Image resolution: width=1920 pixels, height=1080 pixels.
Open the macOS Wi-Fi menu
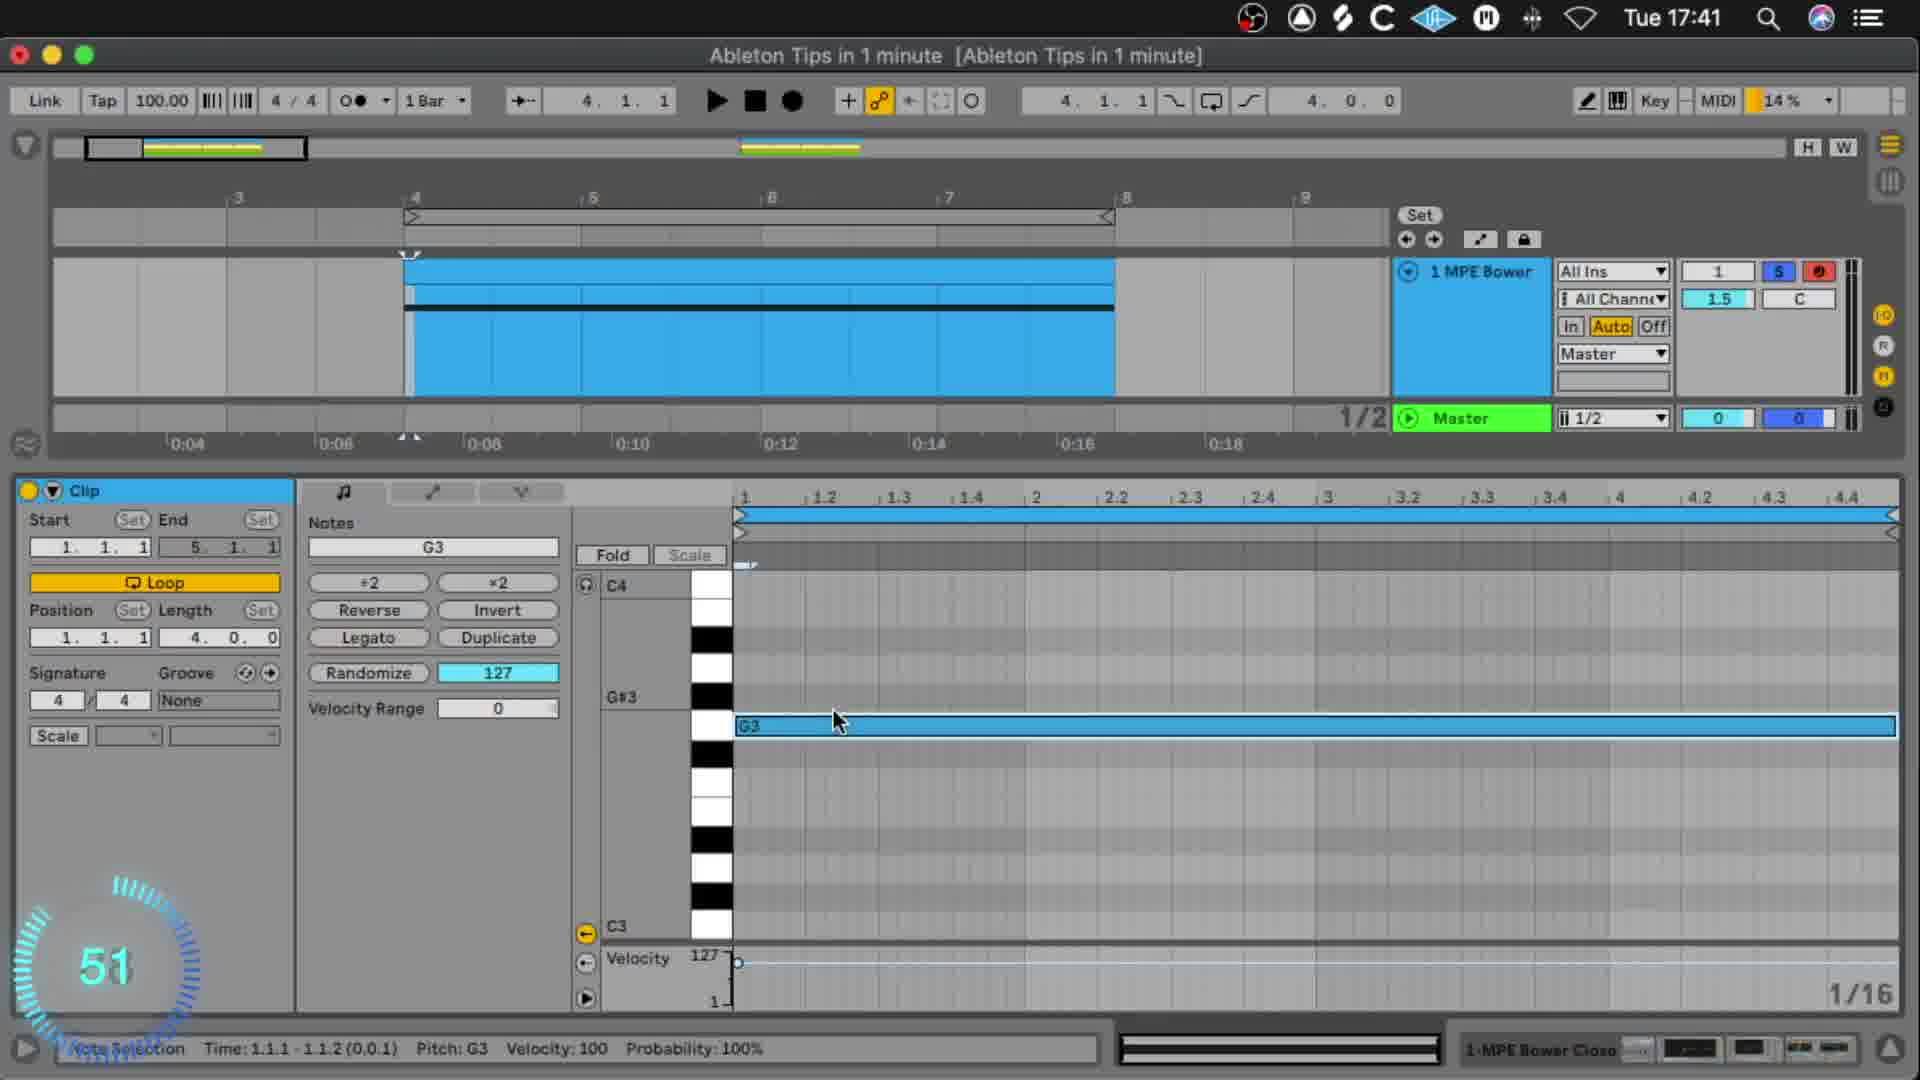coord(1580,18)
